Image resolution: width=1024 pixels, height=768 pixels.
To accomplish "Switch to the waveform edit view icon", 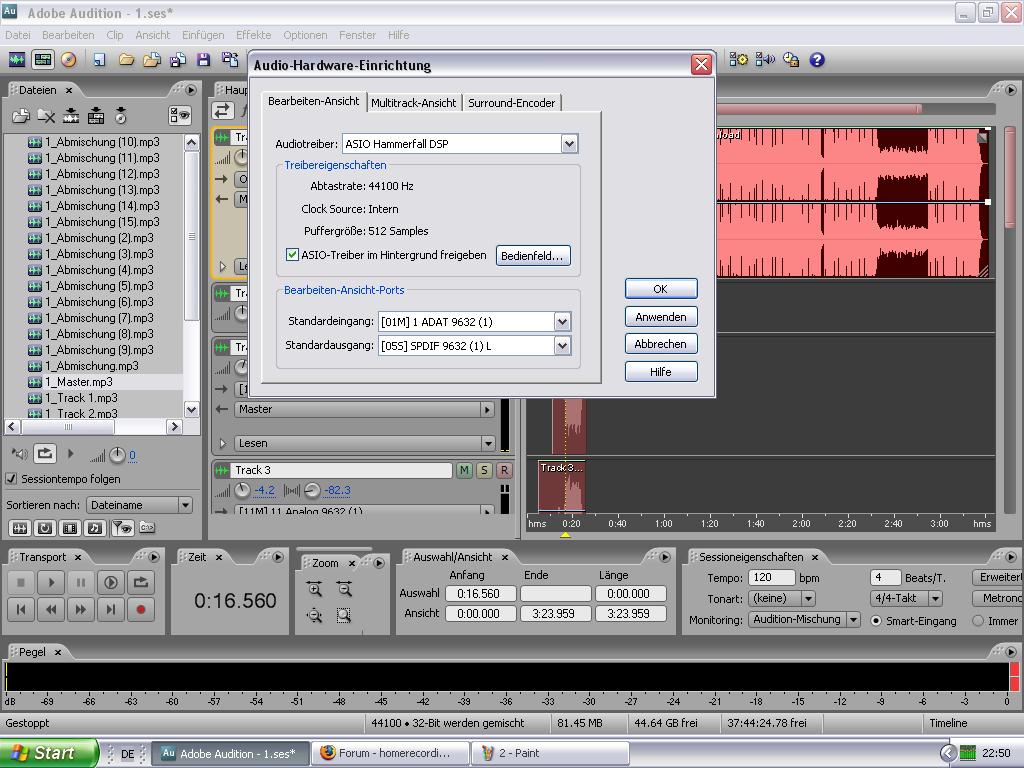I will 17,60.
